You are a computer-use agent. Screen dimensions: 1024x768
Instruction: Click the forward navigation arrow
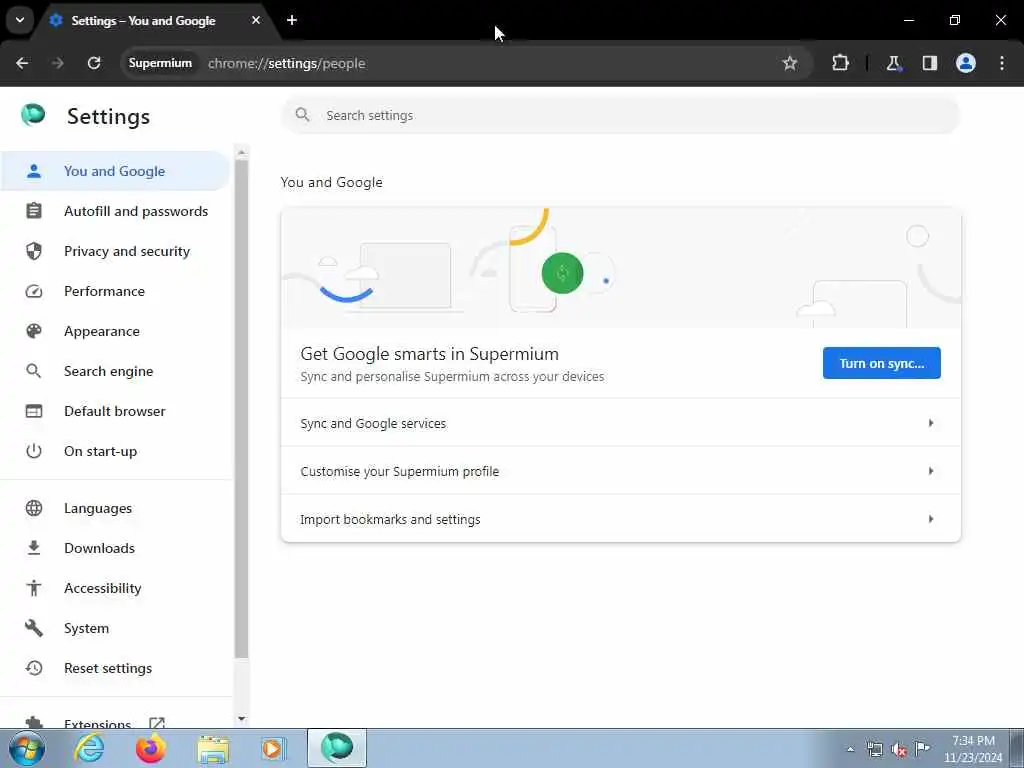coord(57,63)
